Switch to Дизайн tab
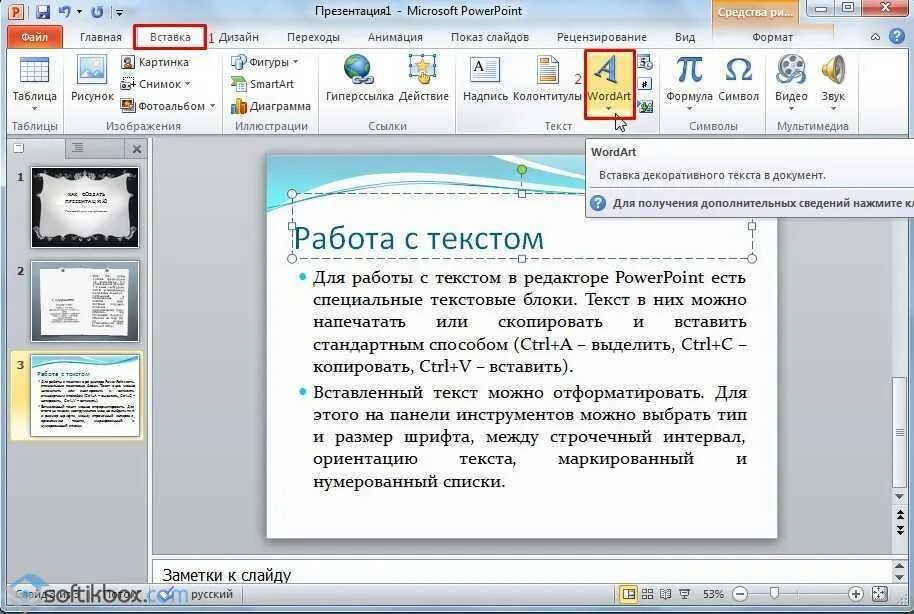 click(238, 37)
